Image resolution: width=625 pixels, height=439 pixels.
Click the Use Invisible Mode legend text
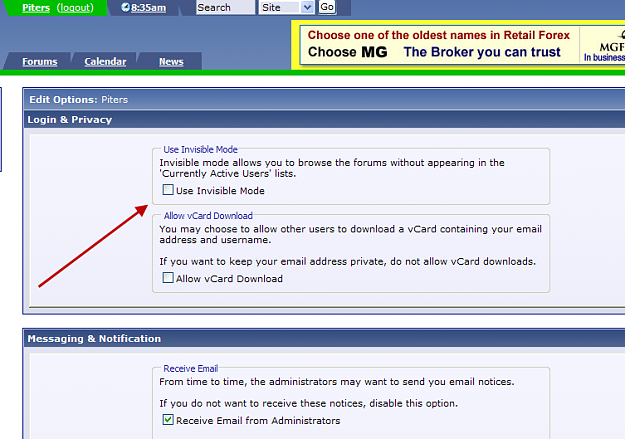pos(200,150)
